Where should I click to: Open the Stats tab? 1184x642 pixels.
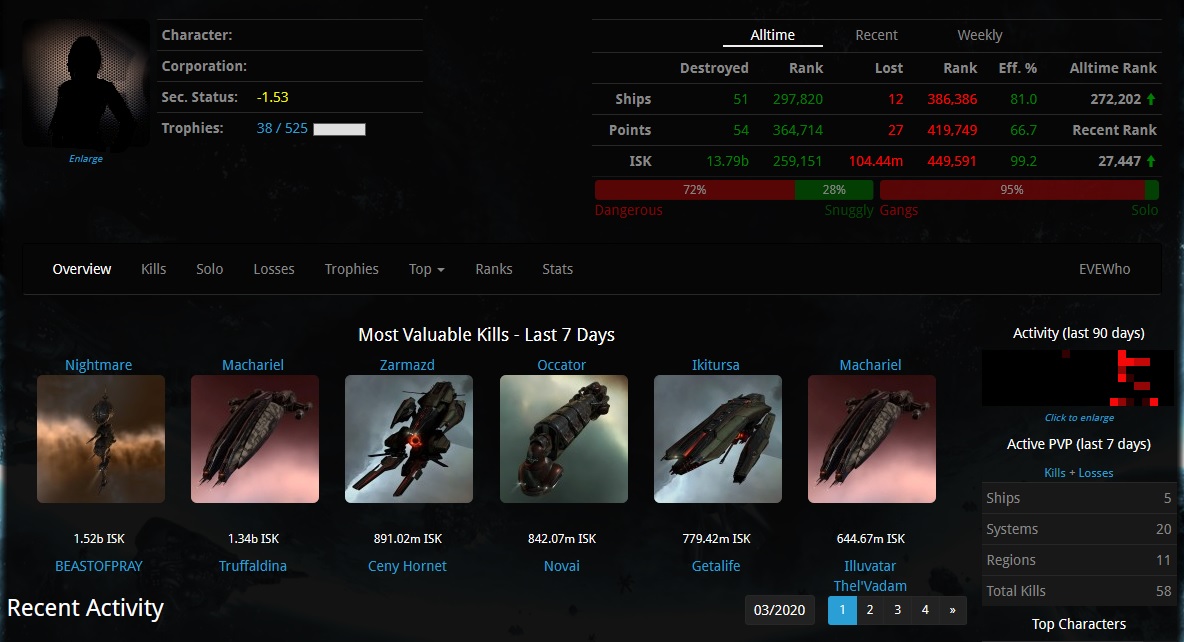point(557,269)
